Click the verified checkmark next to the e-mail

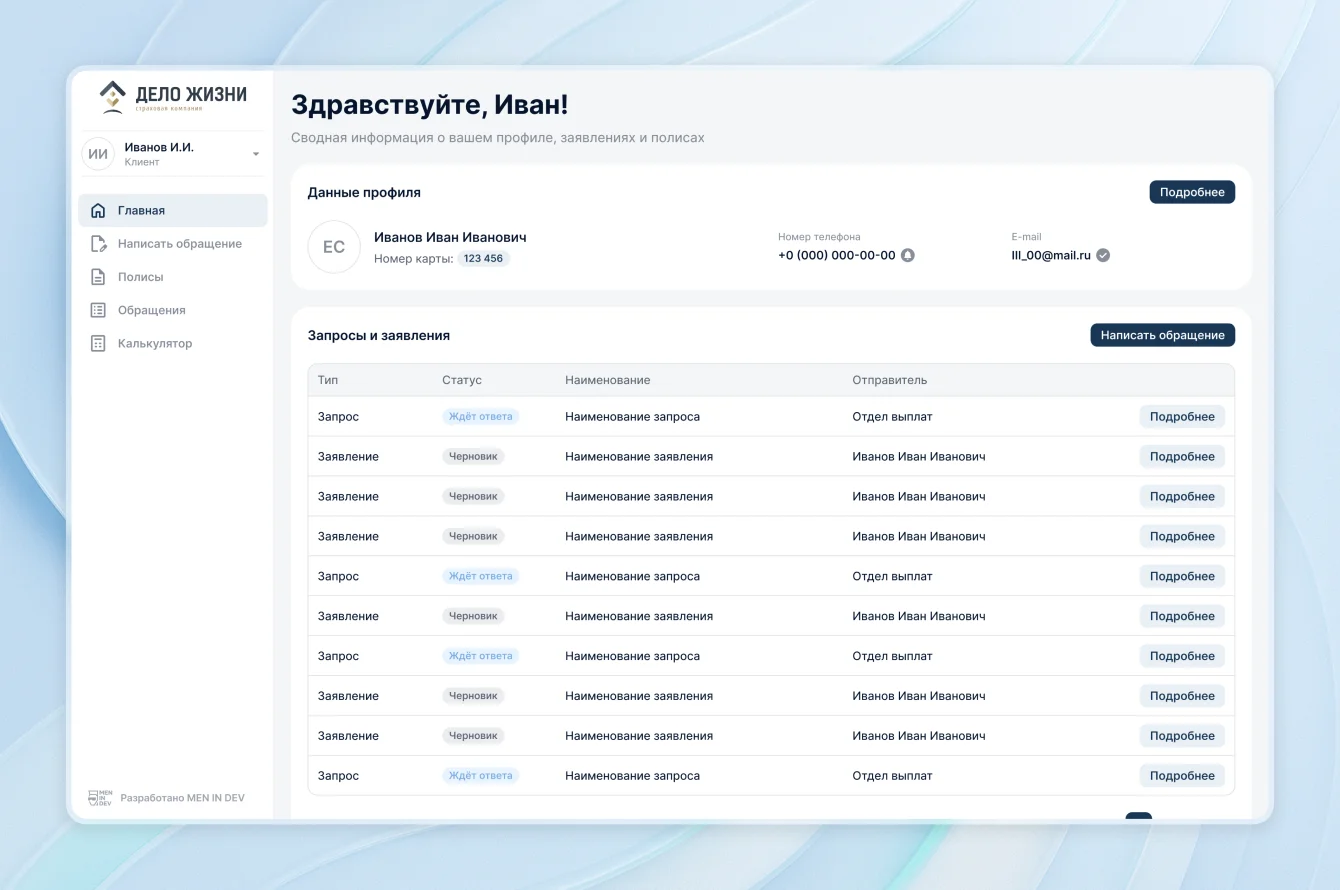1103,255
